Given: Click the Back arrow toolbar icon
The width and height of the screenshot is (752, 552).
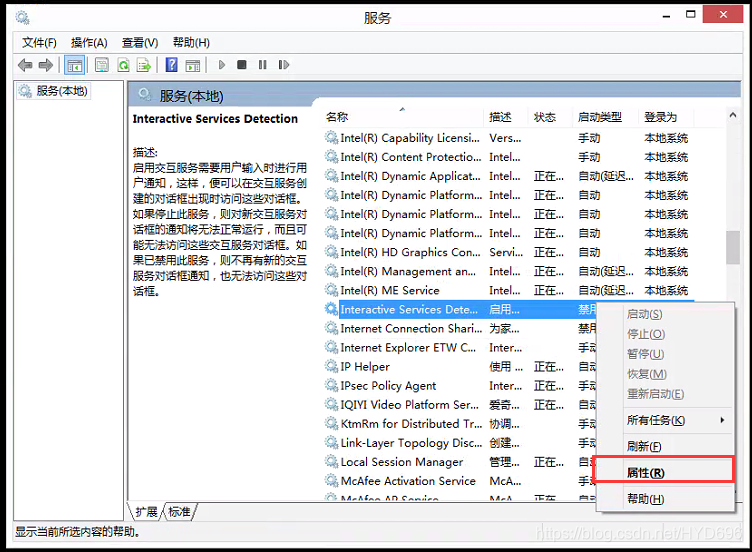Looking at the screenshot, I should pyautogui.click(x=25, y=65).
